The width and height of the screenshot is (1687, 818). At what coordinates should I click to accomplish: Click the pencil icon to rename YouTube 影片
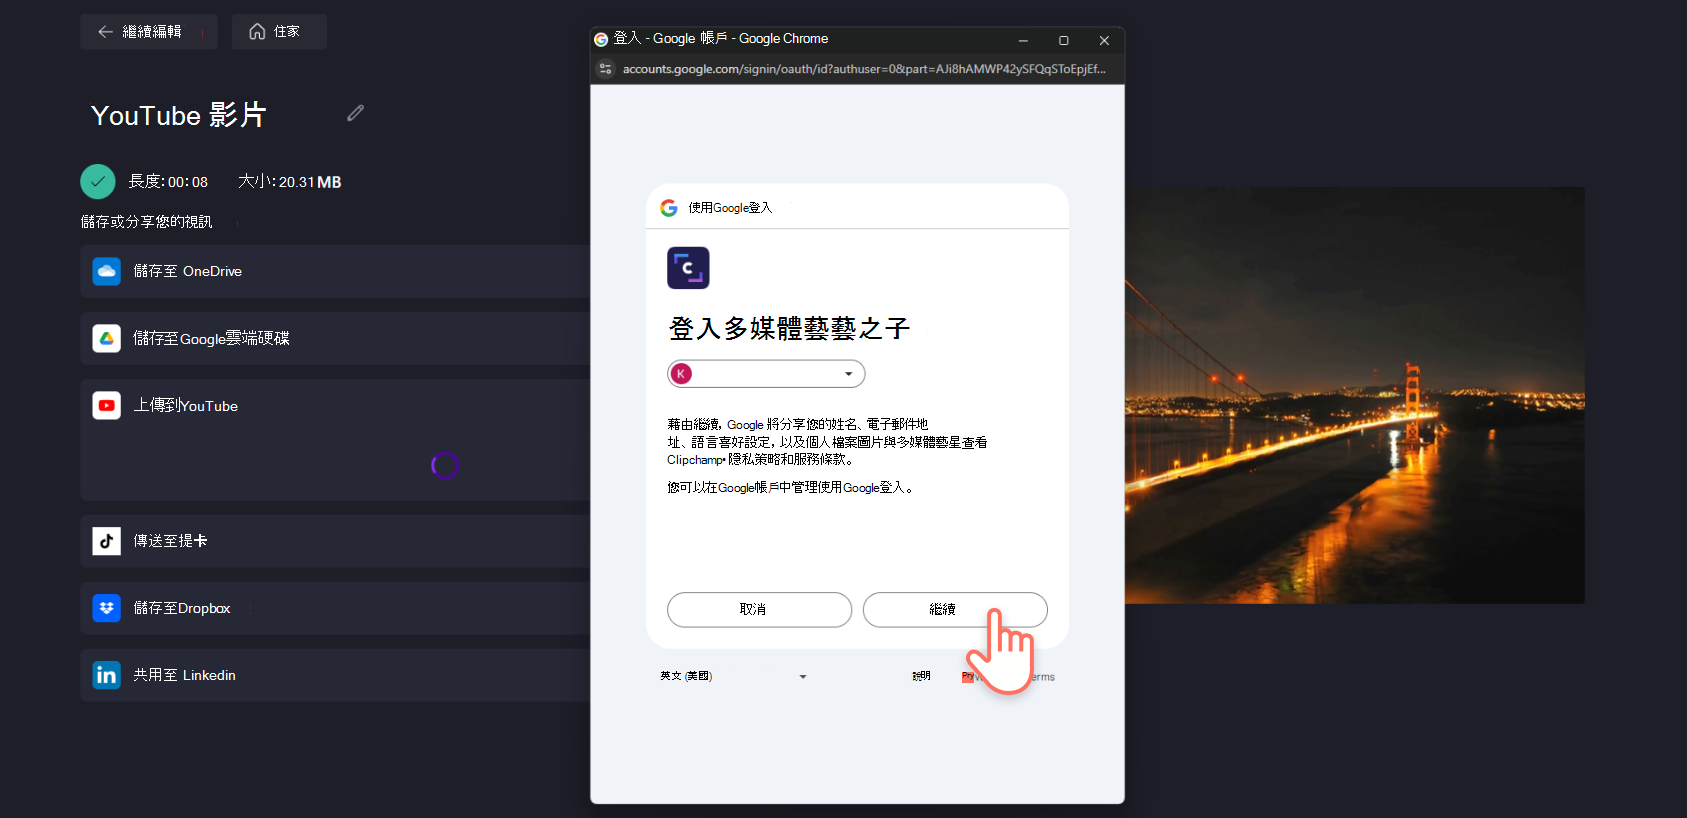[x=355, y=113]
